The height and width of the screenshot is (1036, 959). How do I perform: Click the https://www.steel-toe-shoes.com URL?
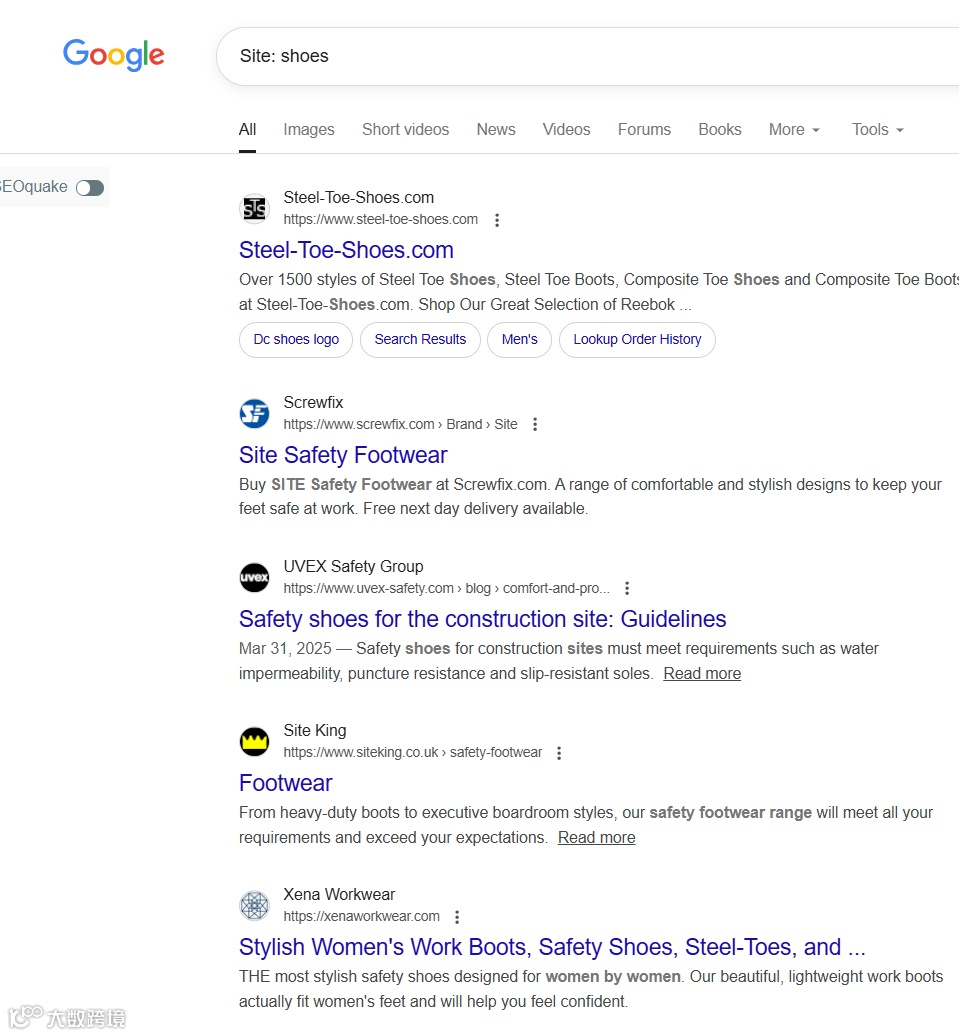point(381,219)
